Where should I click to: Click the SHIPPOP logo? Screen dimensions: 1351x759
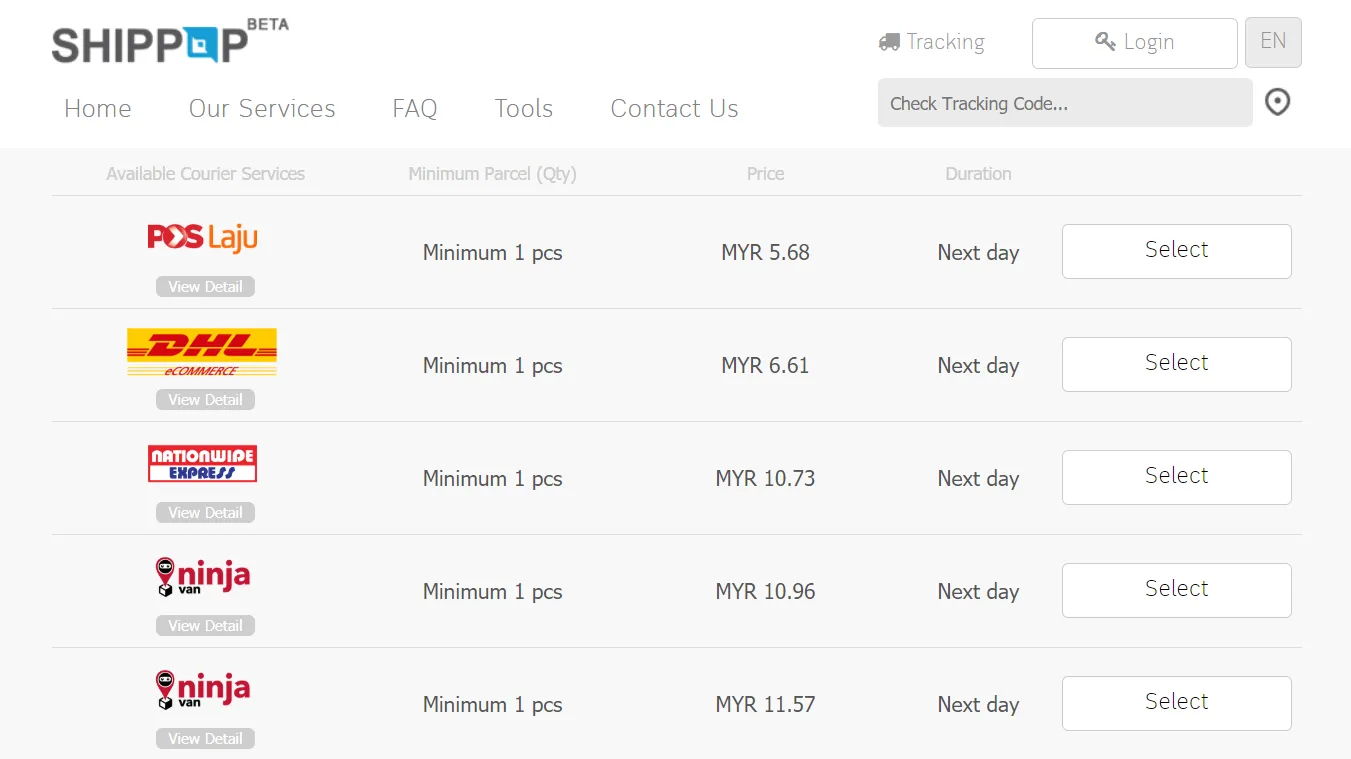click(x=150, y=44)
